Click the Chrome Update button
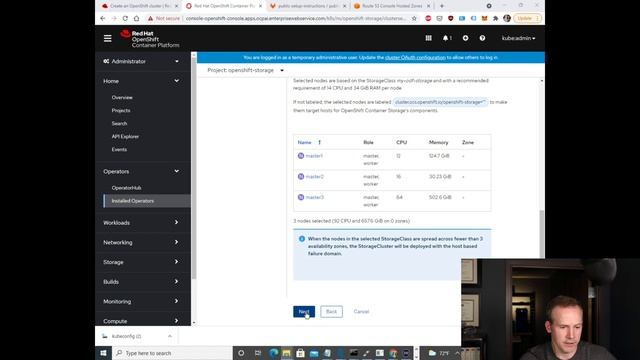The image size is (640, 360). (x=527, y=18)
